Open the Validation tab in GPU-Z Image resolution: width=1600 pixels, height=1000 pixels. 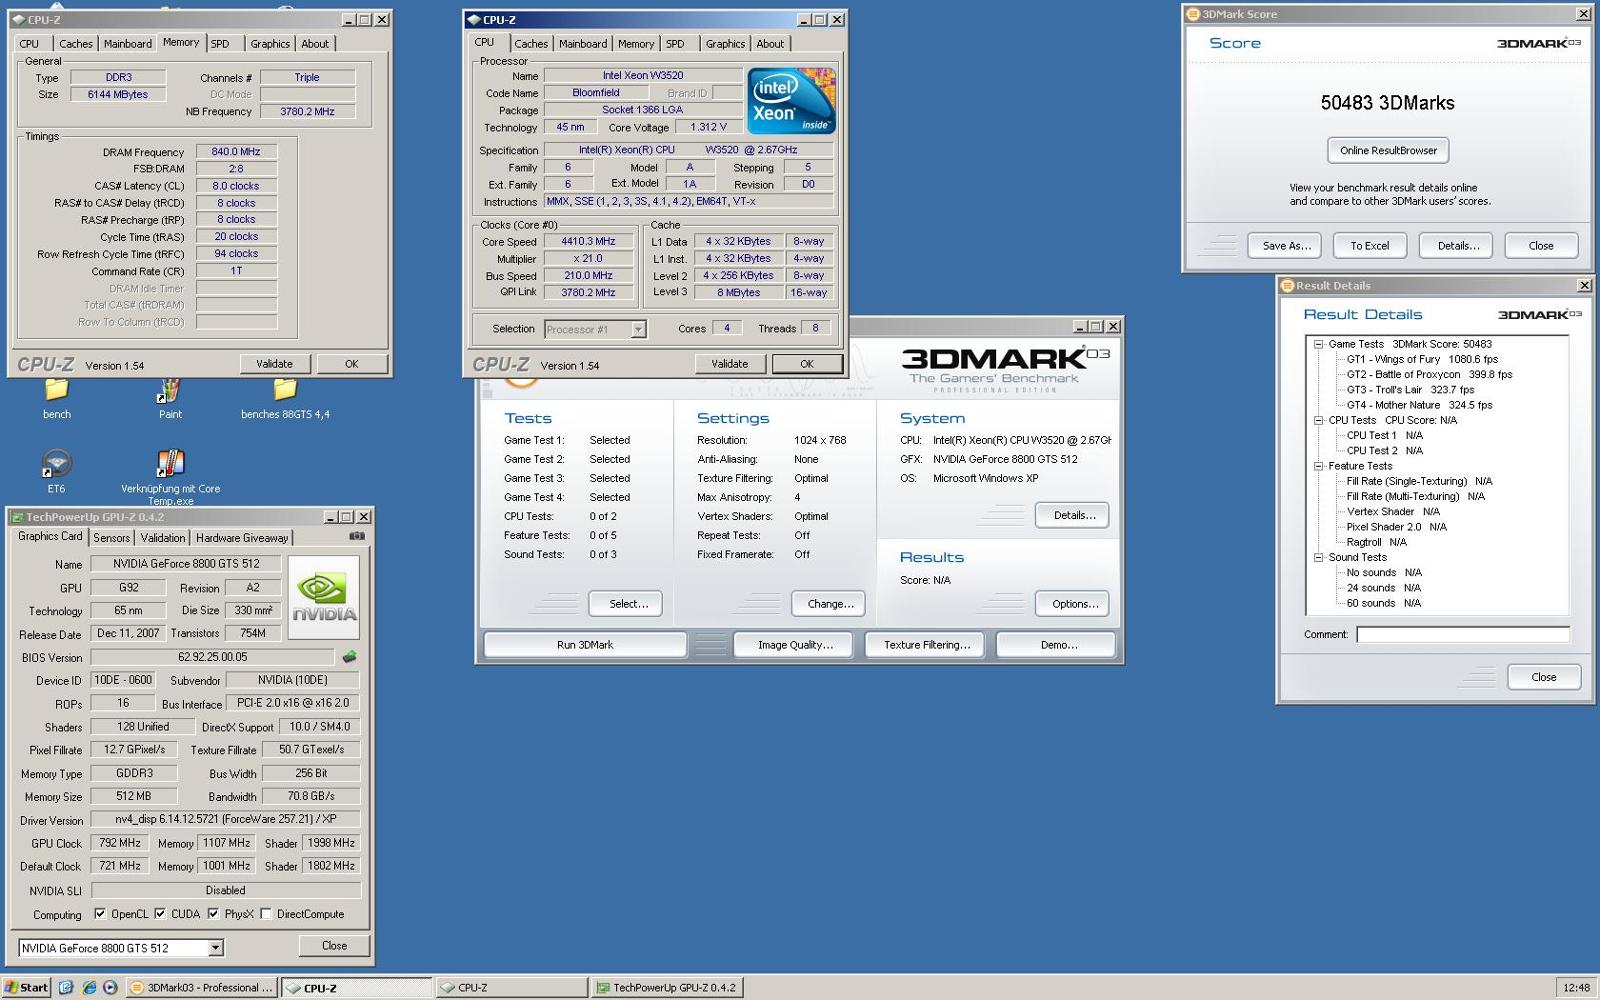(x=162, y=538)
